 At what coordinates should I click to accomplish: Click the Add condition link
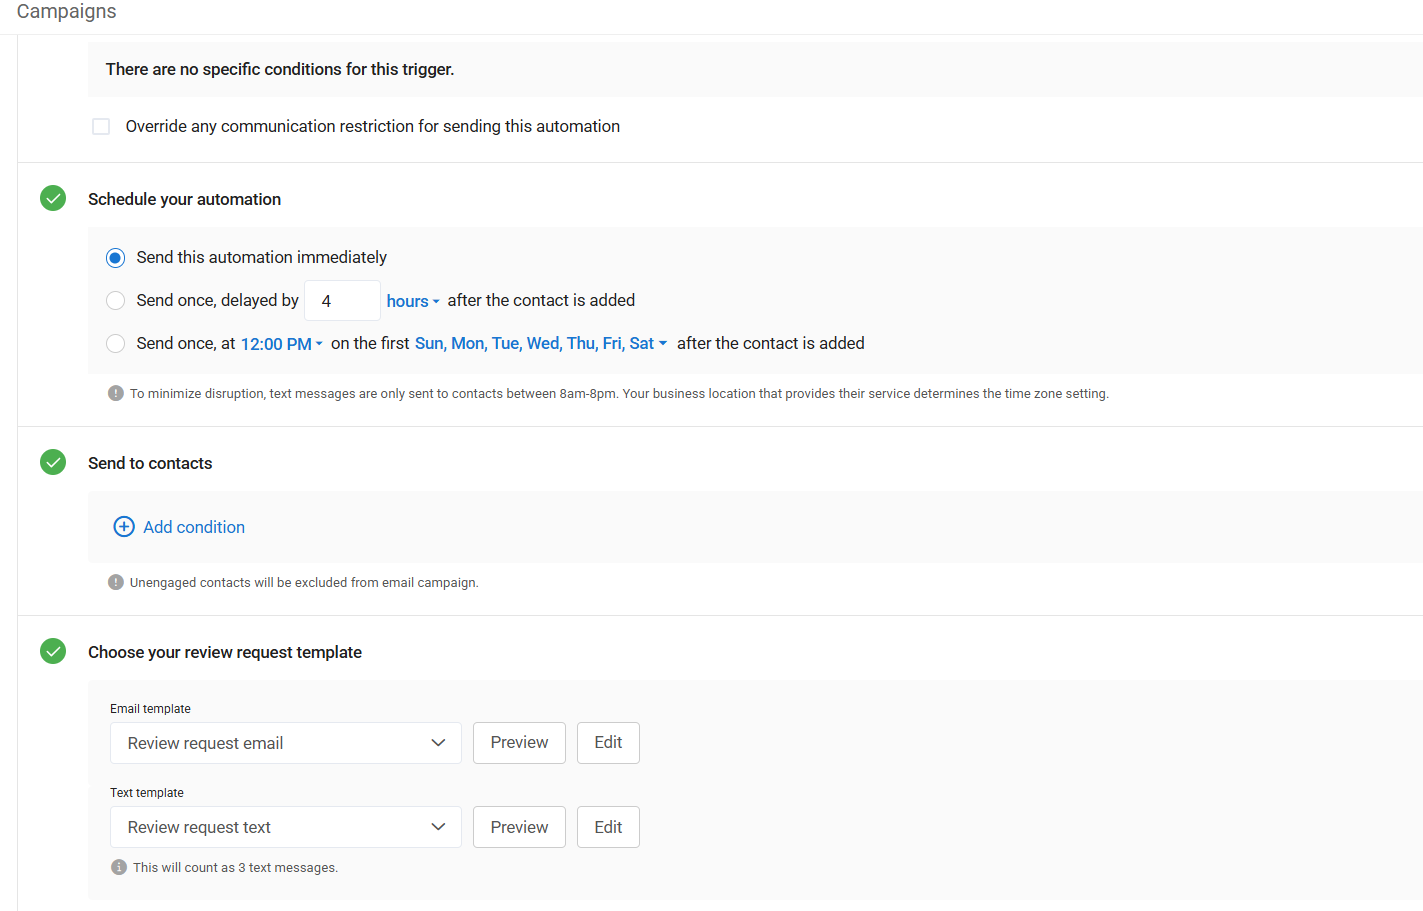194,527
